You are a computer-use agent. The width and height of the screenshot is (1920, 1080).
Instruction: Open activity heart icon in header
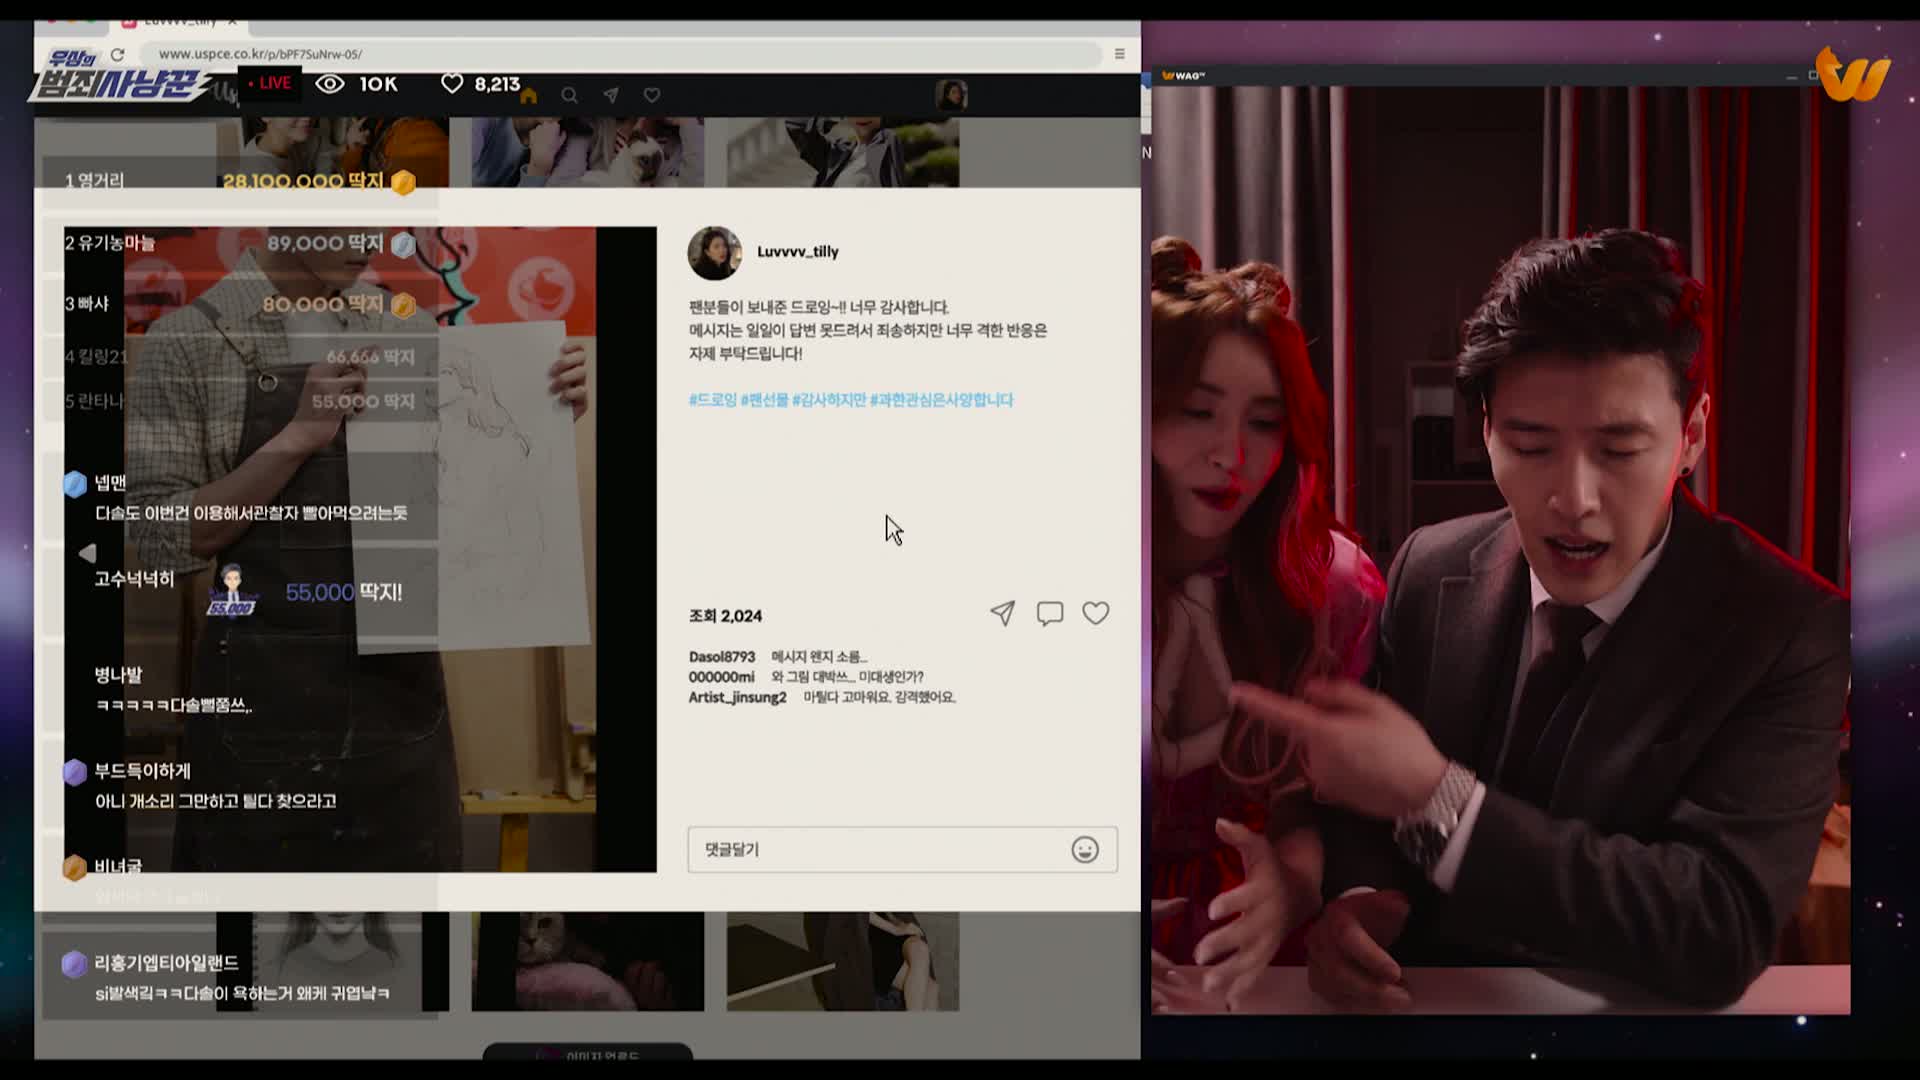click(652, 96)
